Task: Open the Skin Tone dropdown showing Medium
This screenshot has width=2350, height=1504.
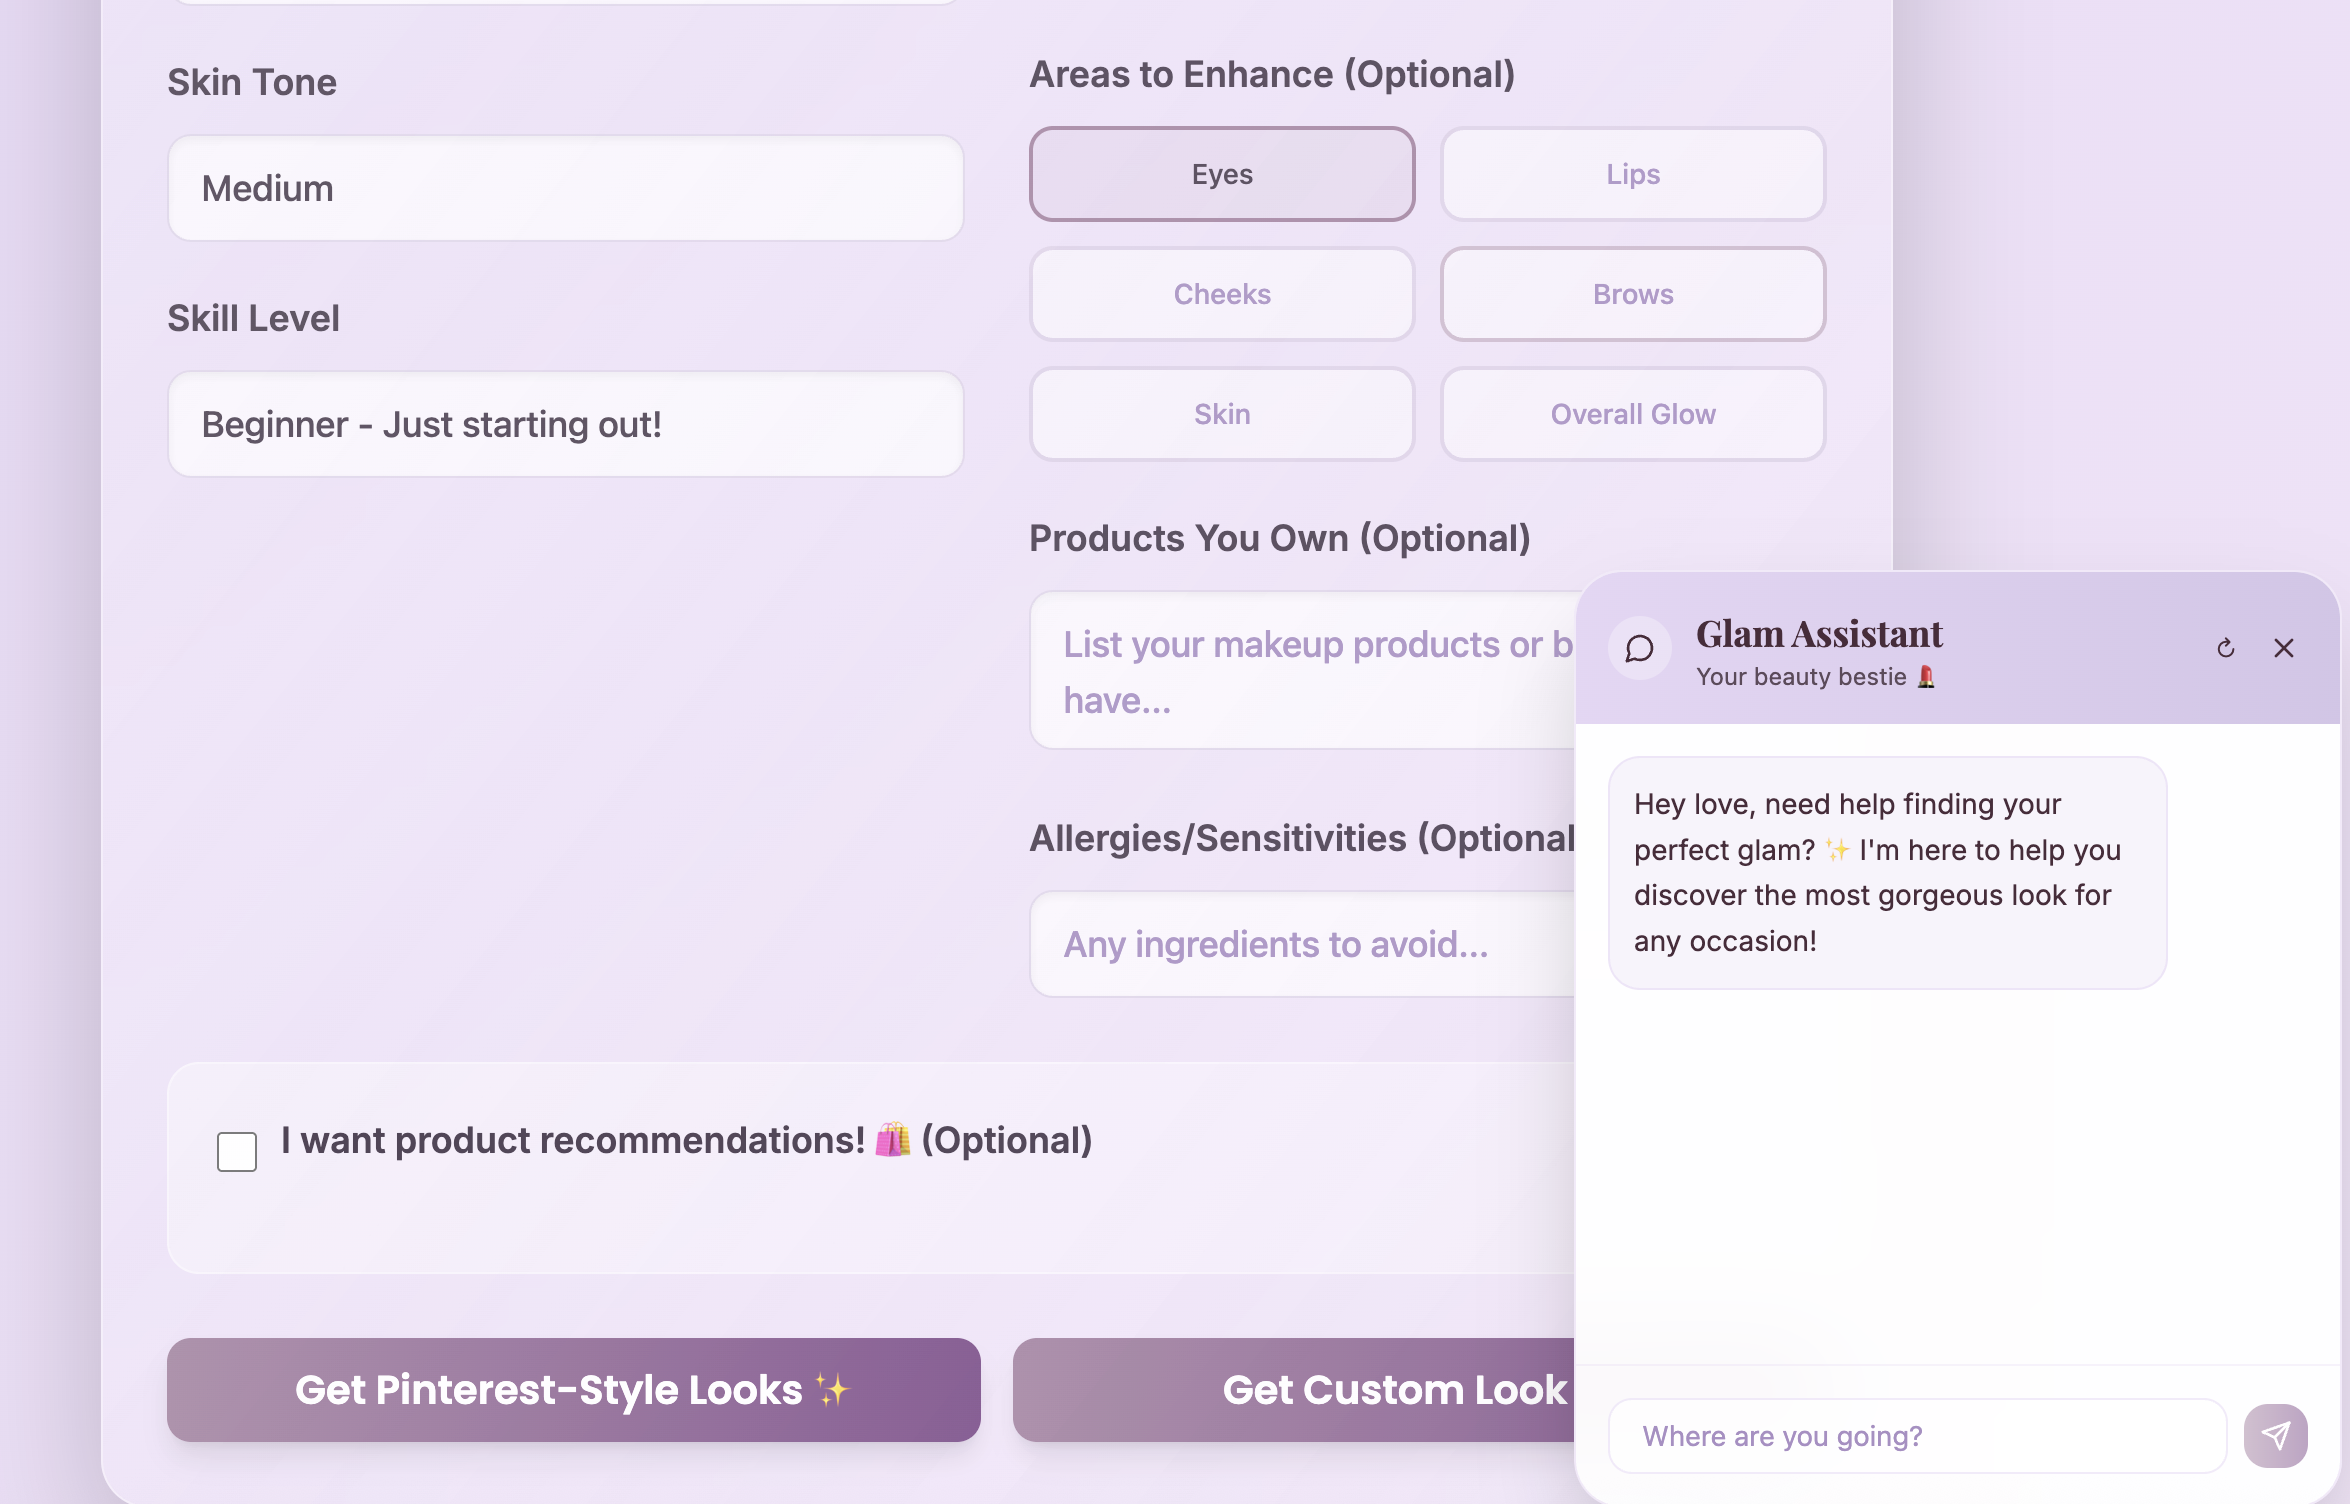Action: [x=565, y=189]
